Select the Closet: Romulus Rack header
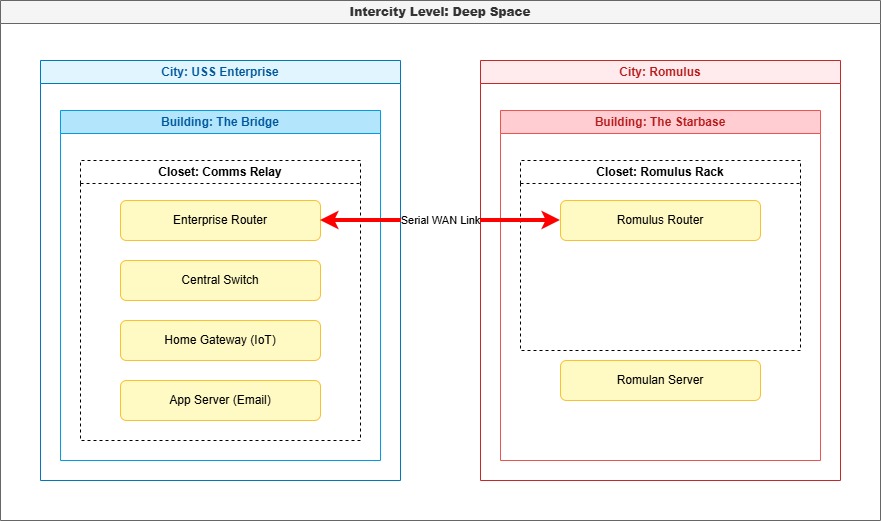 pos(660,172)
